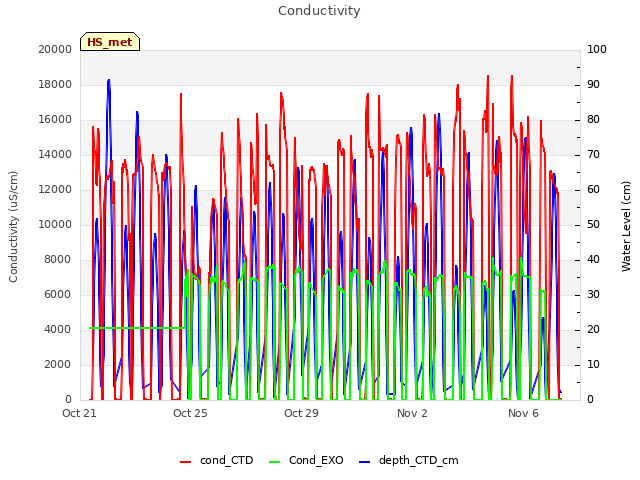Click the 20 water level axis label
The image size is (640, 480).
[593, 330]
